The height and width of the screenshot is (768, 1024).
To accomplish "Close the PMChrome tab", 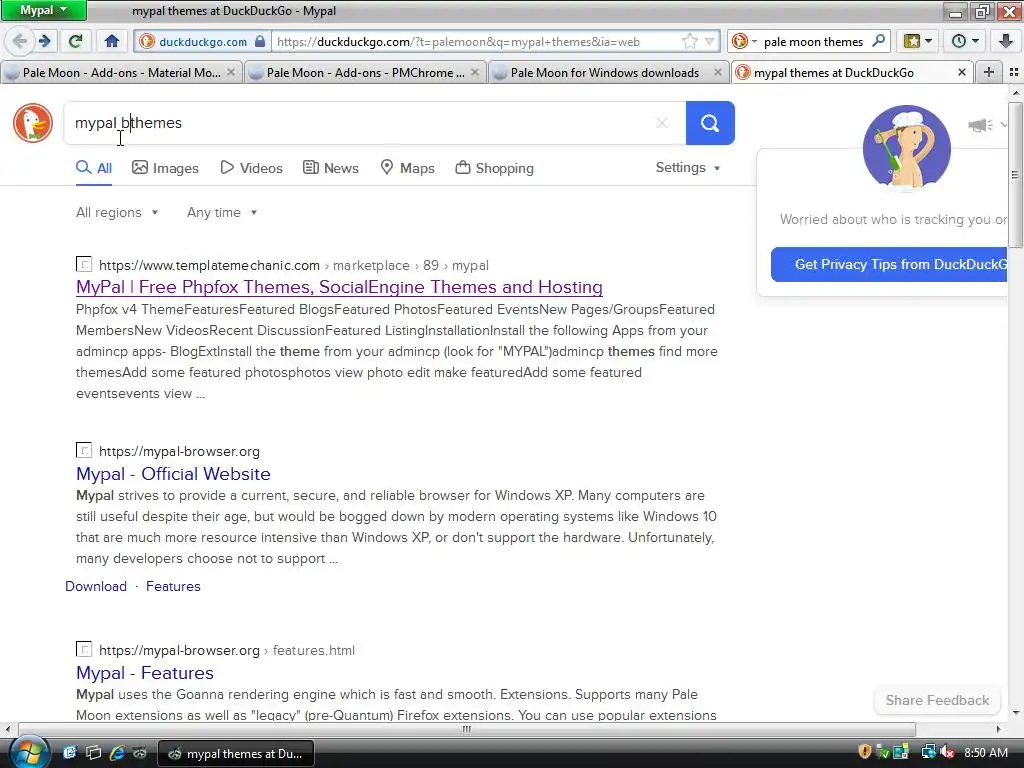I will 475,72.
